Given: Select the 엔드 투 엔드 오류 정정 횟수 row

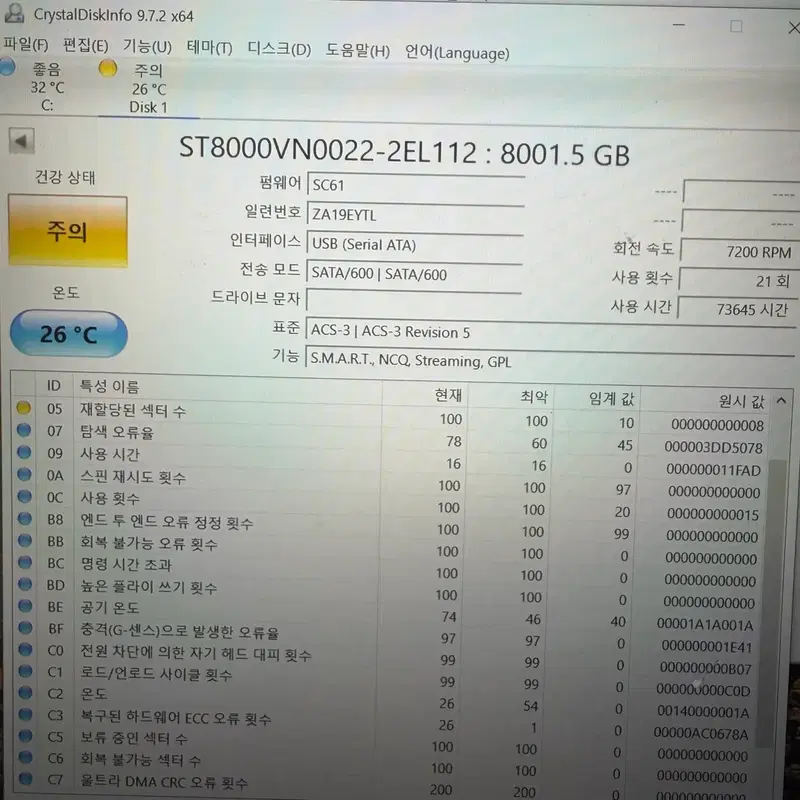Looking at the screenshot, I should coord(166,521).
